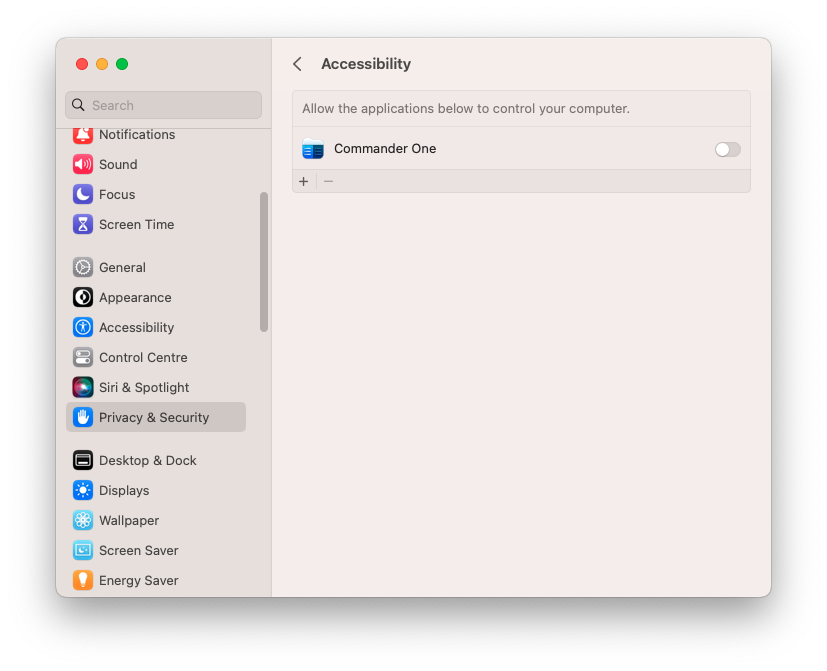827x671 pixels.
Task: Open Sound settings from the sidebar
Action: (x=118, y=164)
